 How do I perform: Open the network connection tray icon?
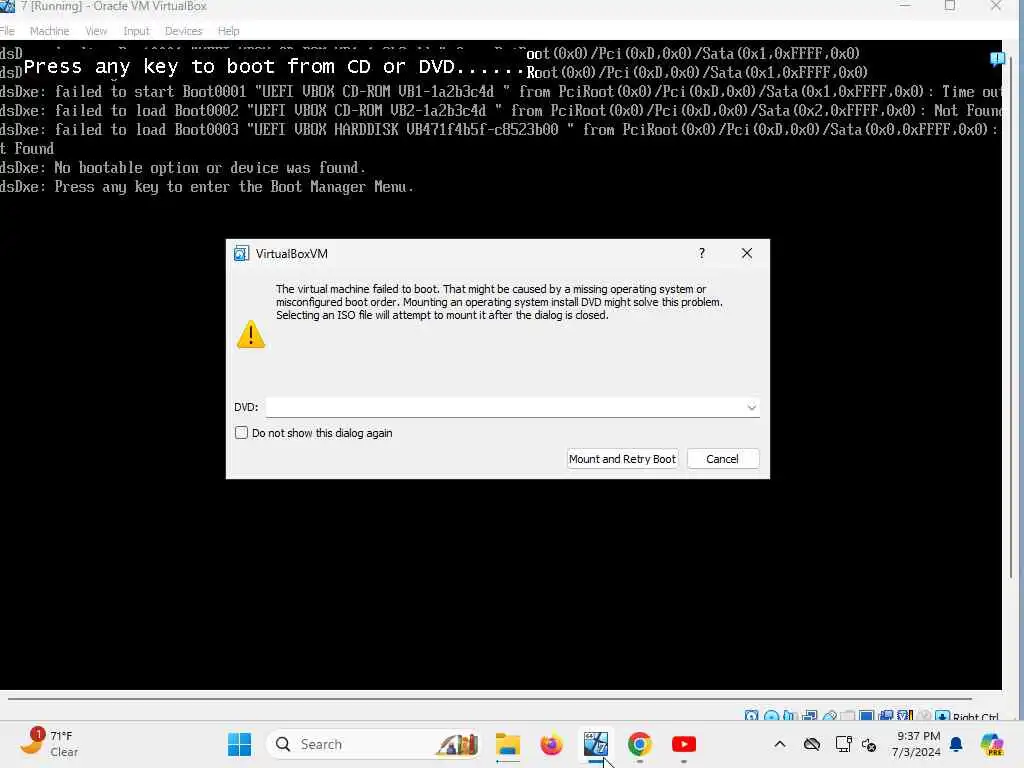pyautogui.click(x=843, y=744)
